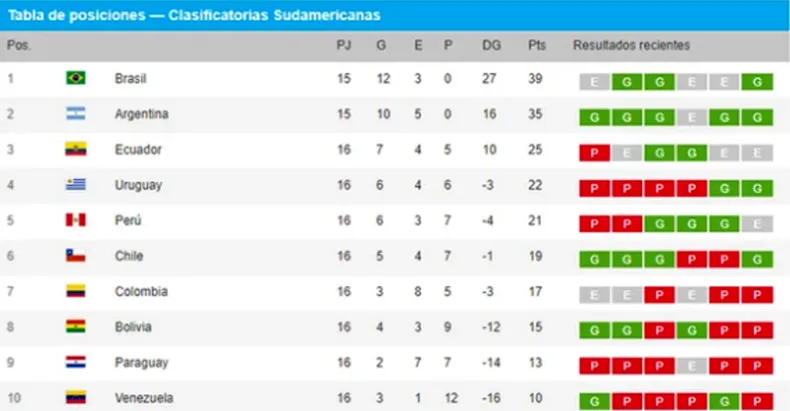
Task: Click Colombia's first grey E result box
Action: (x=595, y=295)
